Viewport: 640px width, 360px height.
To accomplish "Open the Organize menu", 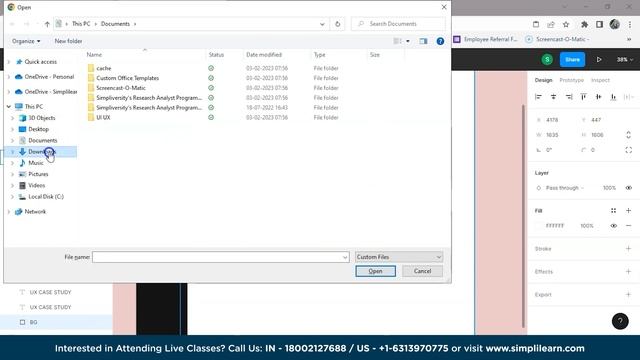I will pyautogui.click(x=26, y=41).
